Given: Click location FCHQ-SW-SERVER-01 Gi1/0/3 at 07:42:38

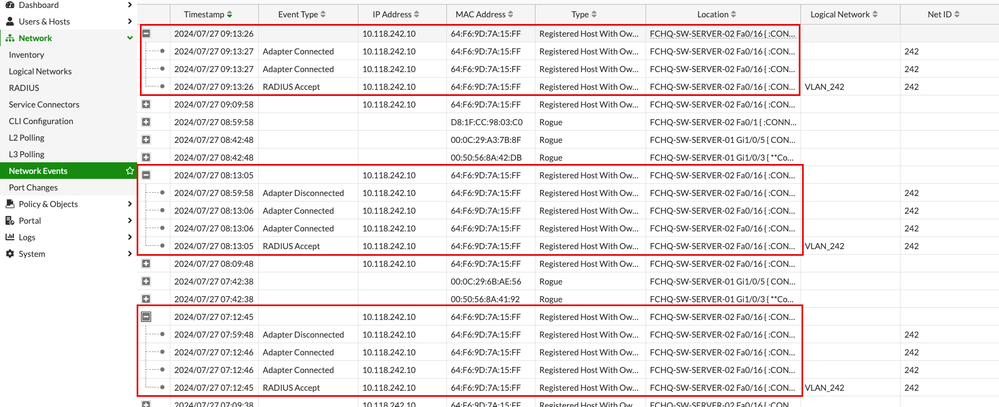Looking at the screenshot, I should pyautogui.click(x=722, y=299).
